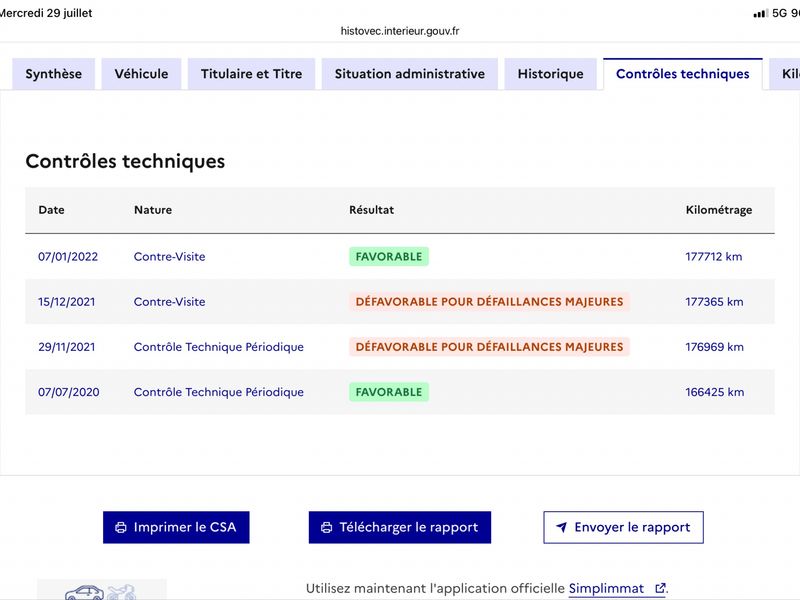Click the FAVORABLE badge for 07/01/2022
Viewport: 800px width, 600px height.
point(389,257)
